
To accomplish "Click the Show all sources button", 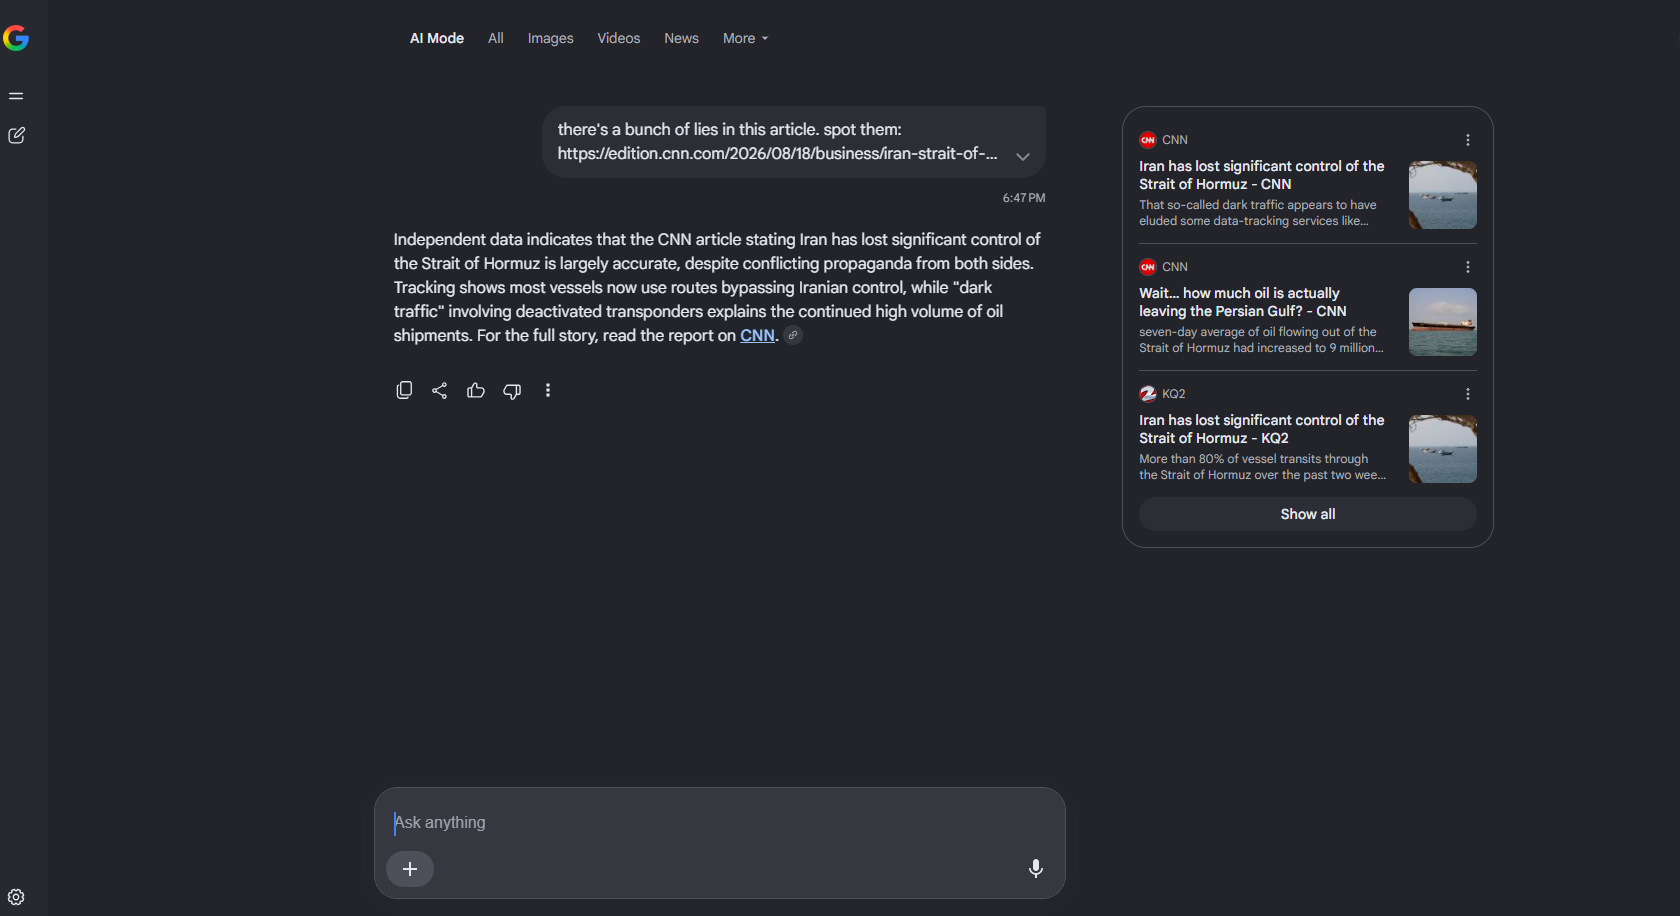I will point(1308,514).
